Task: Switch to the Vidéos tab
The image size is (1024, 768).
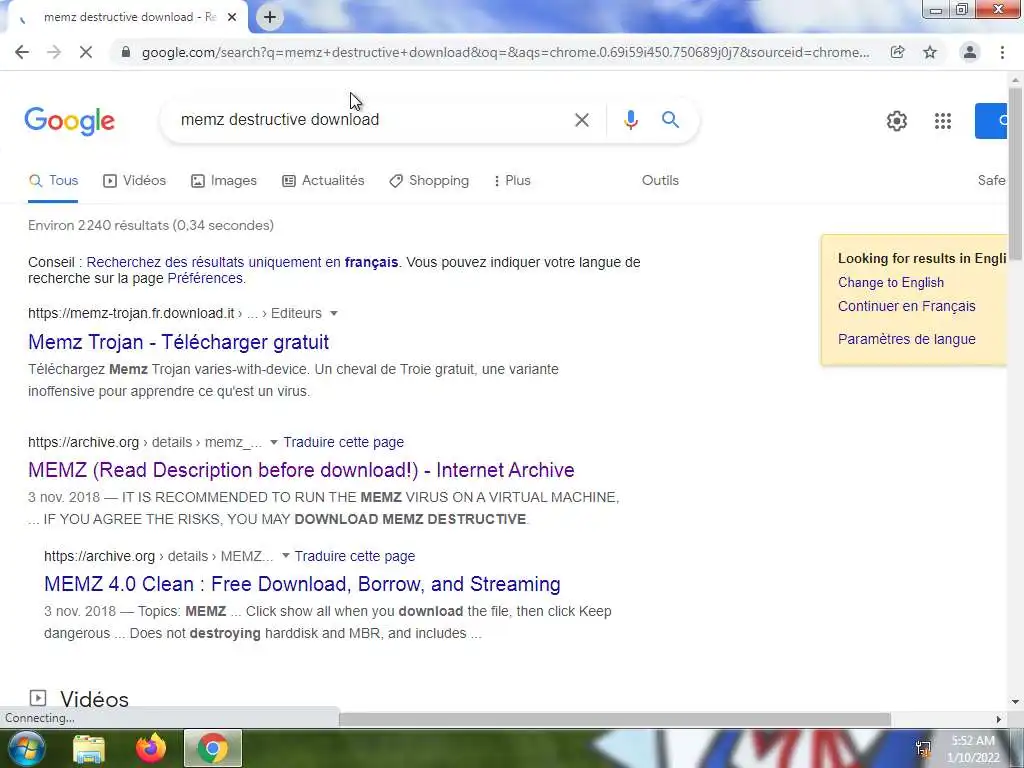Action: [135, 181]
